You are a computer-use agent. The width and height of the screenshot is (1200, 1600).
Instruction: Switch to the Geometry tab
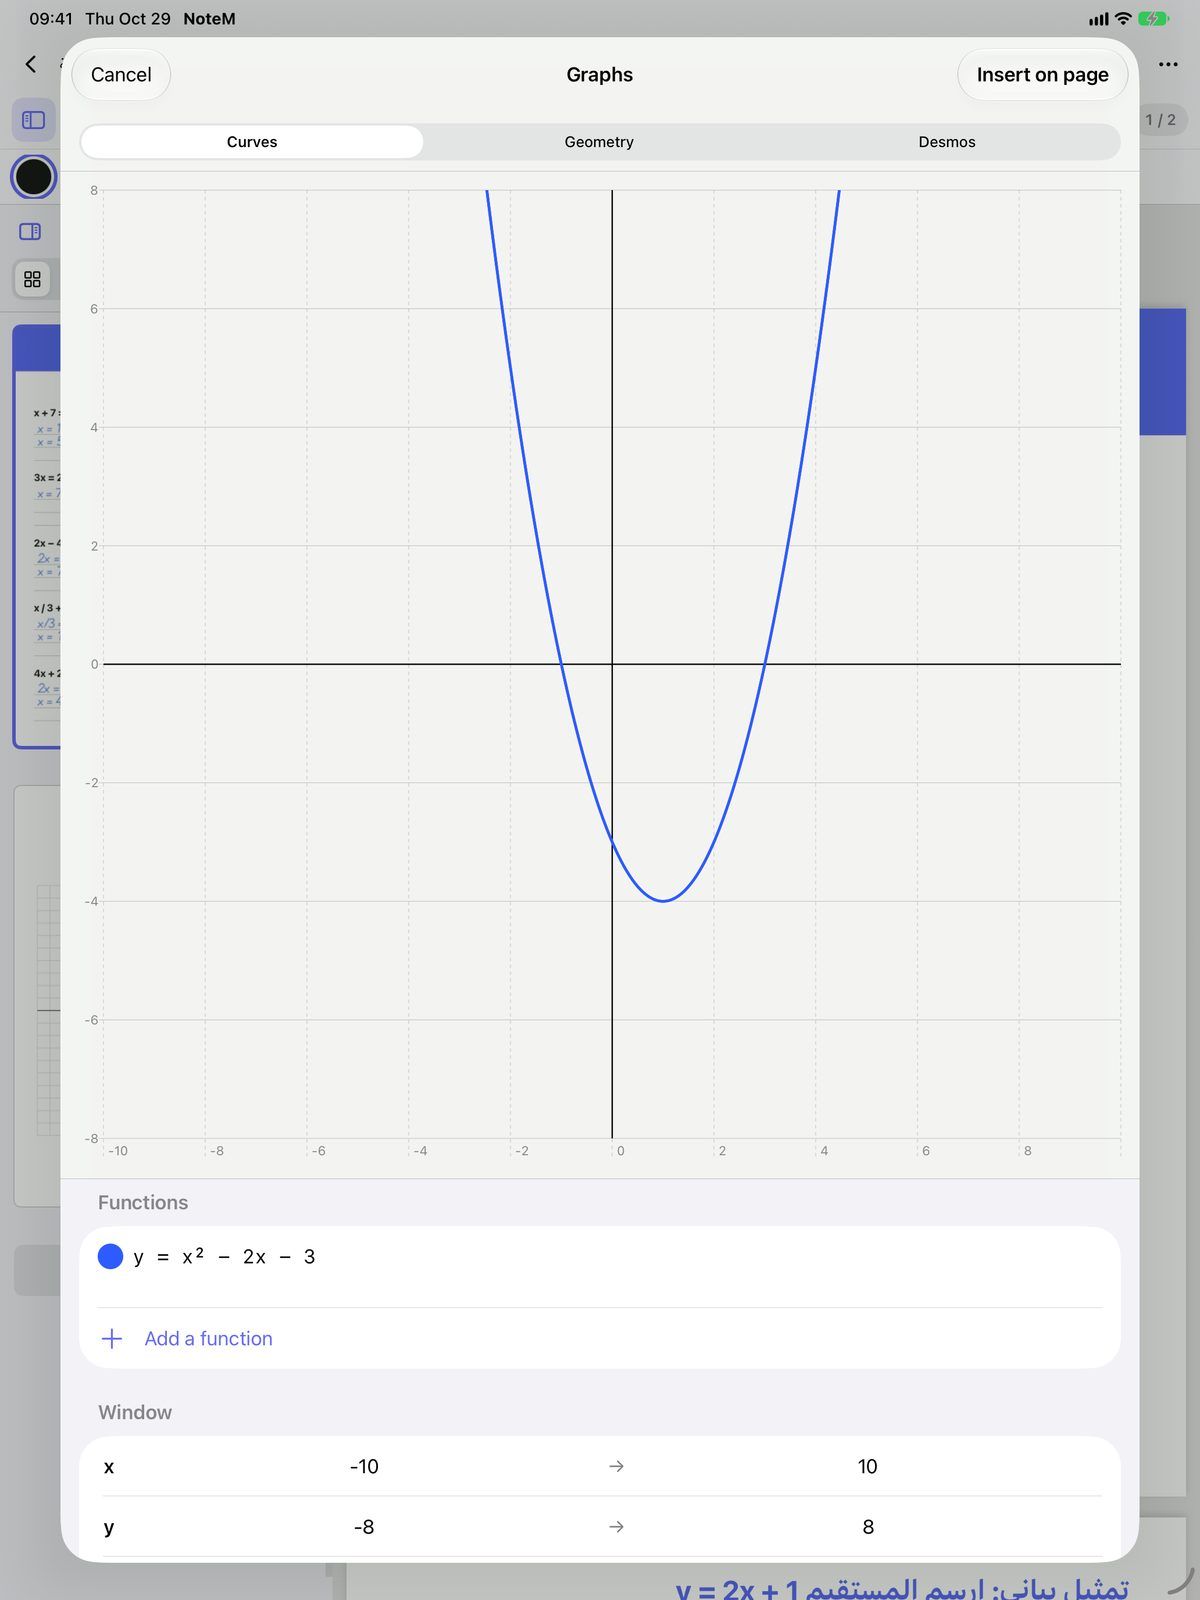click(x=599, y=142)
